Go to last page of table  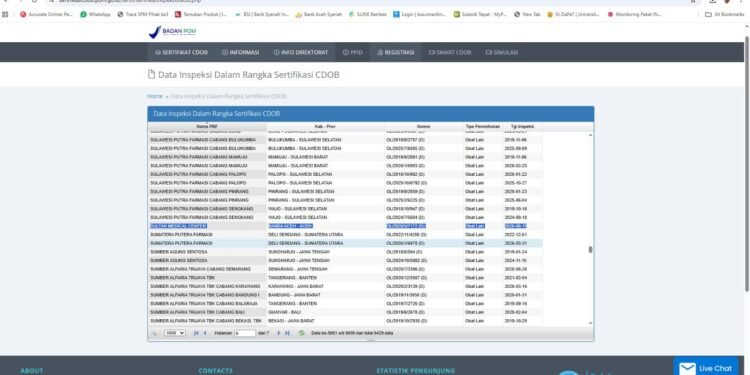[x=287, y=333]
